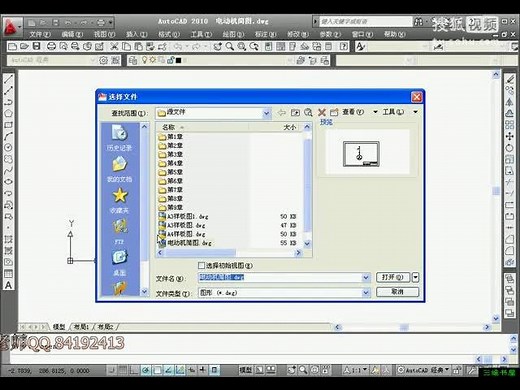Click the Name column header
Image resolution: width=520 pixels, height=390 pixels.
[203, 127]
